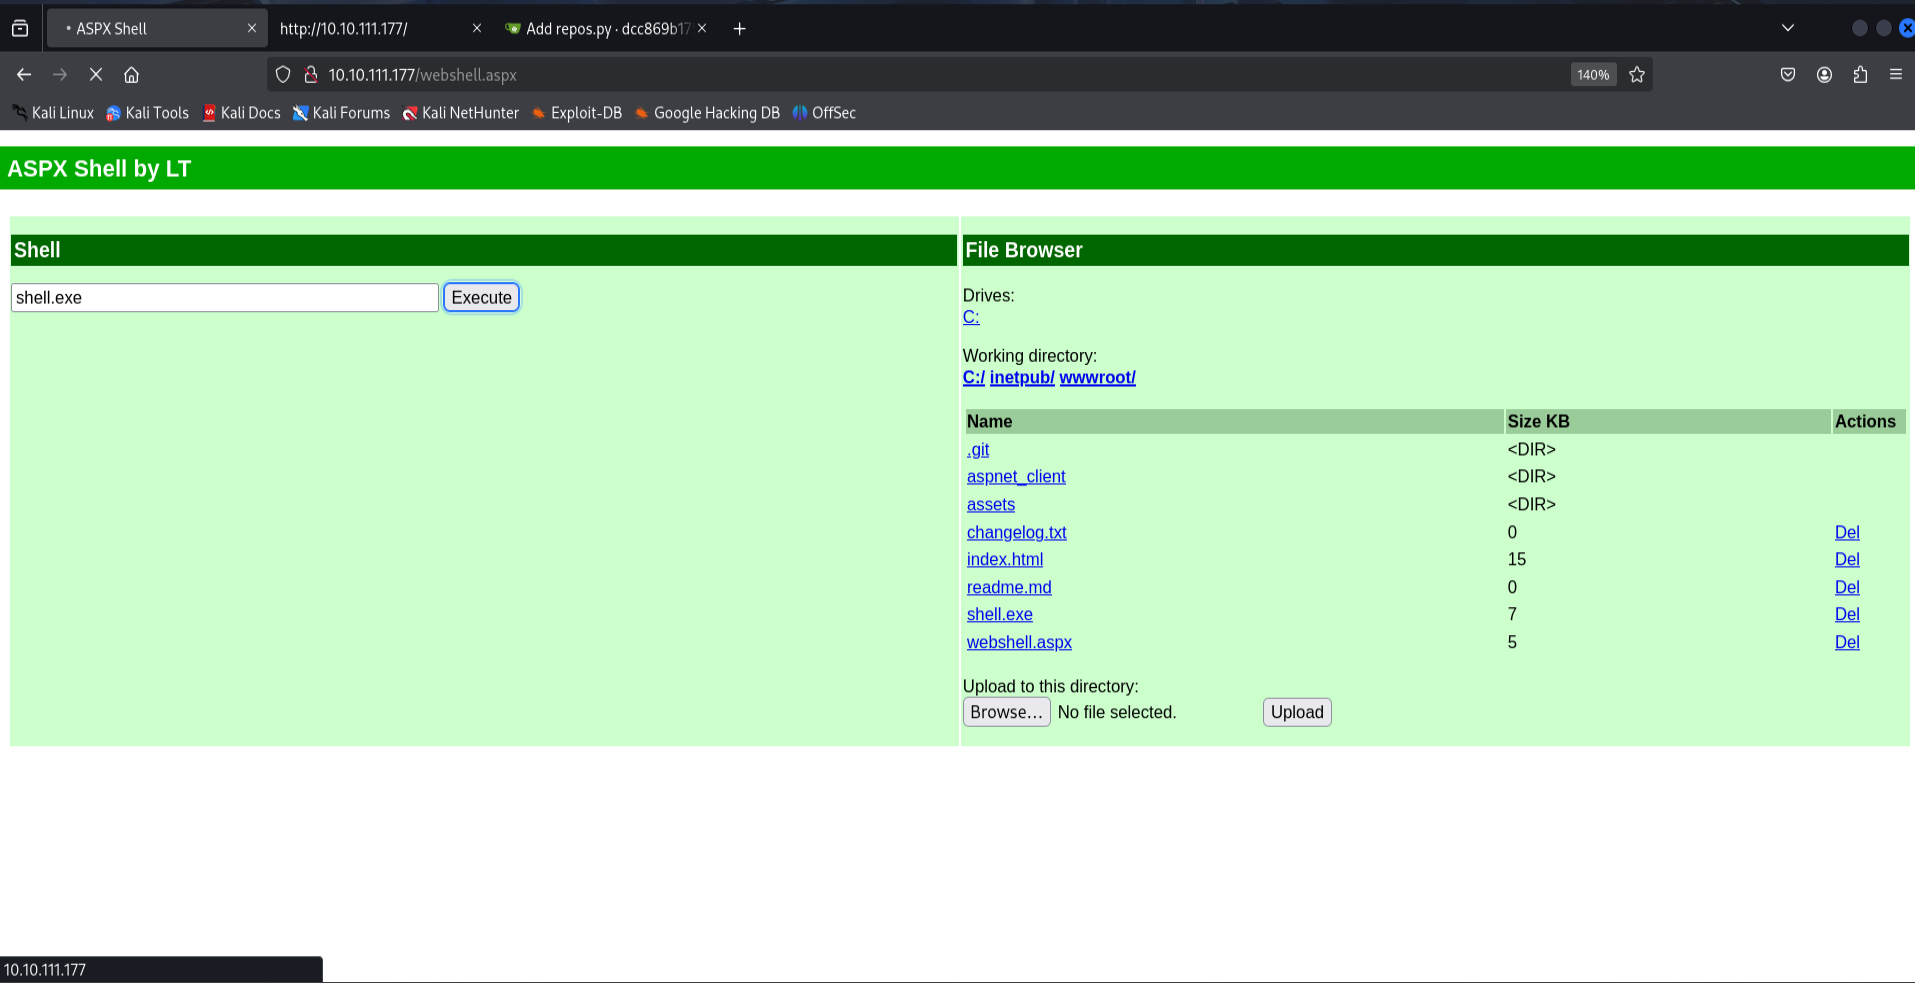The image size is (1915, 983).
Task: Open the browser home page
Action: [131, 75]
